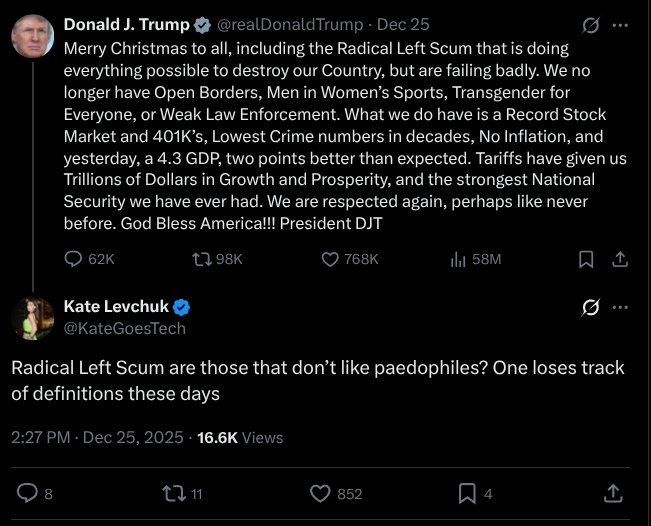
Task: Bookmark Kate Levchuk's post
Action: [x=466, y=493]
